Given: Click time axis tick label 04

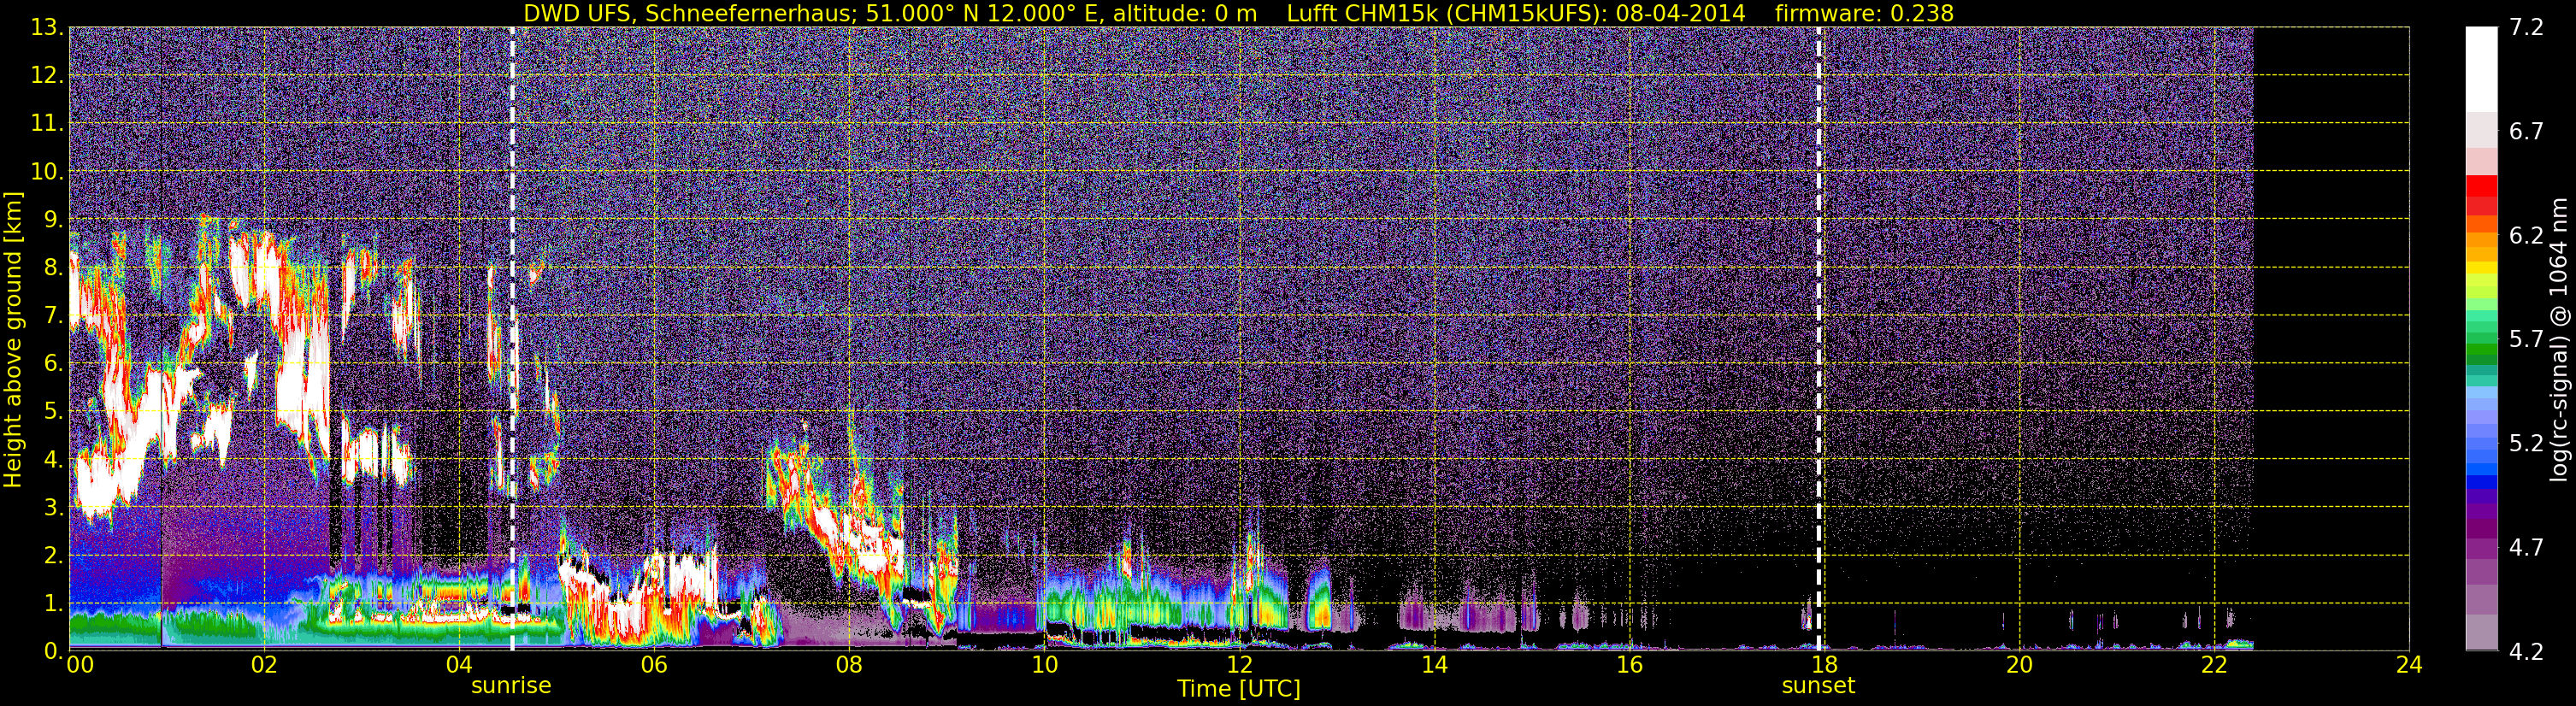Looking at the screenshot, I should click(x=459, y=665).
